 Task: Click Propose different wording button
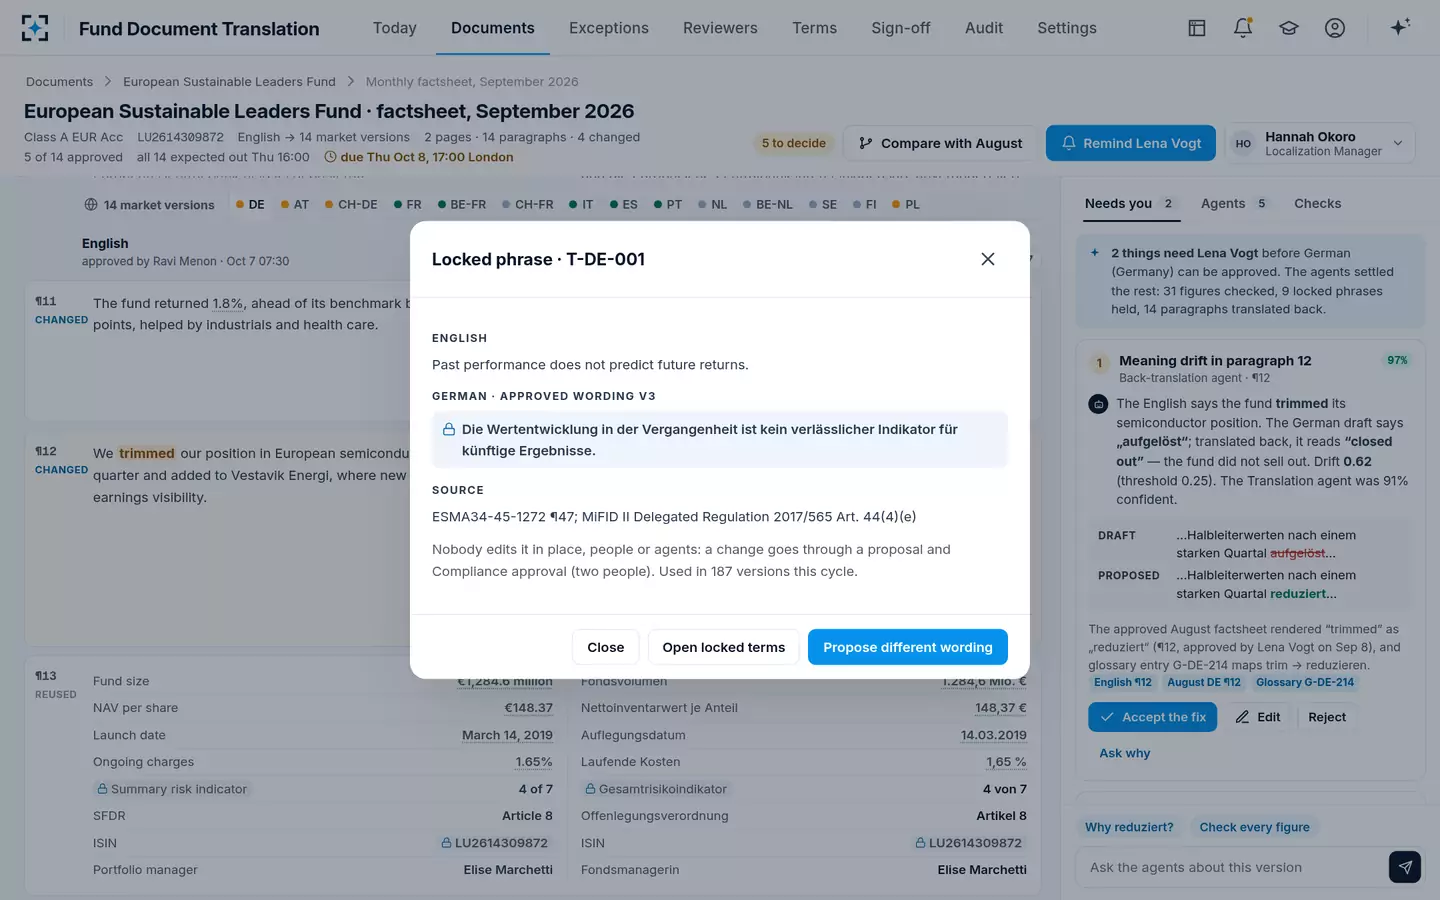pyautogui.click(x=908, y=647)
